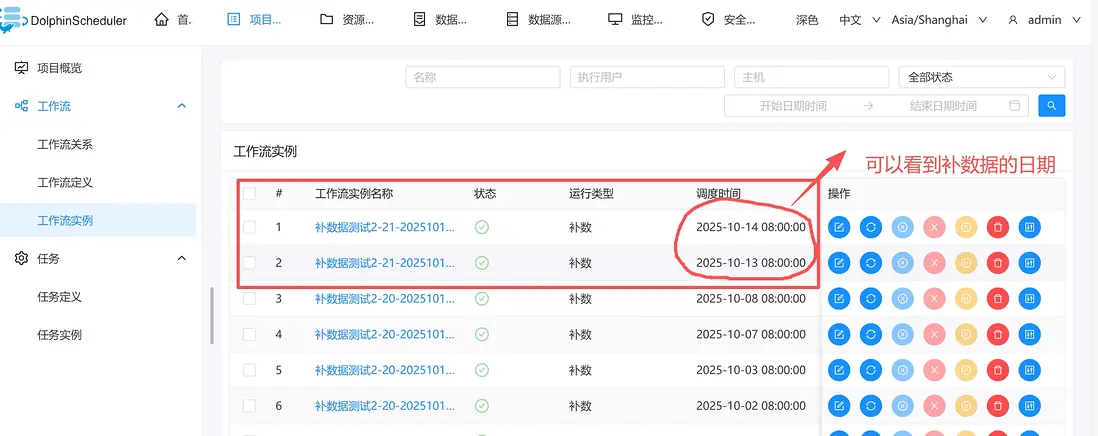Click the edit icon for instance row 3

coord(839,299)
